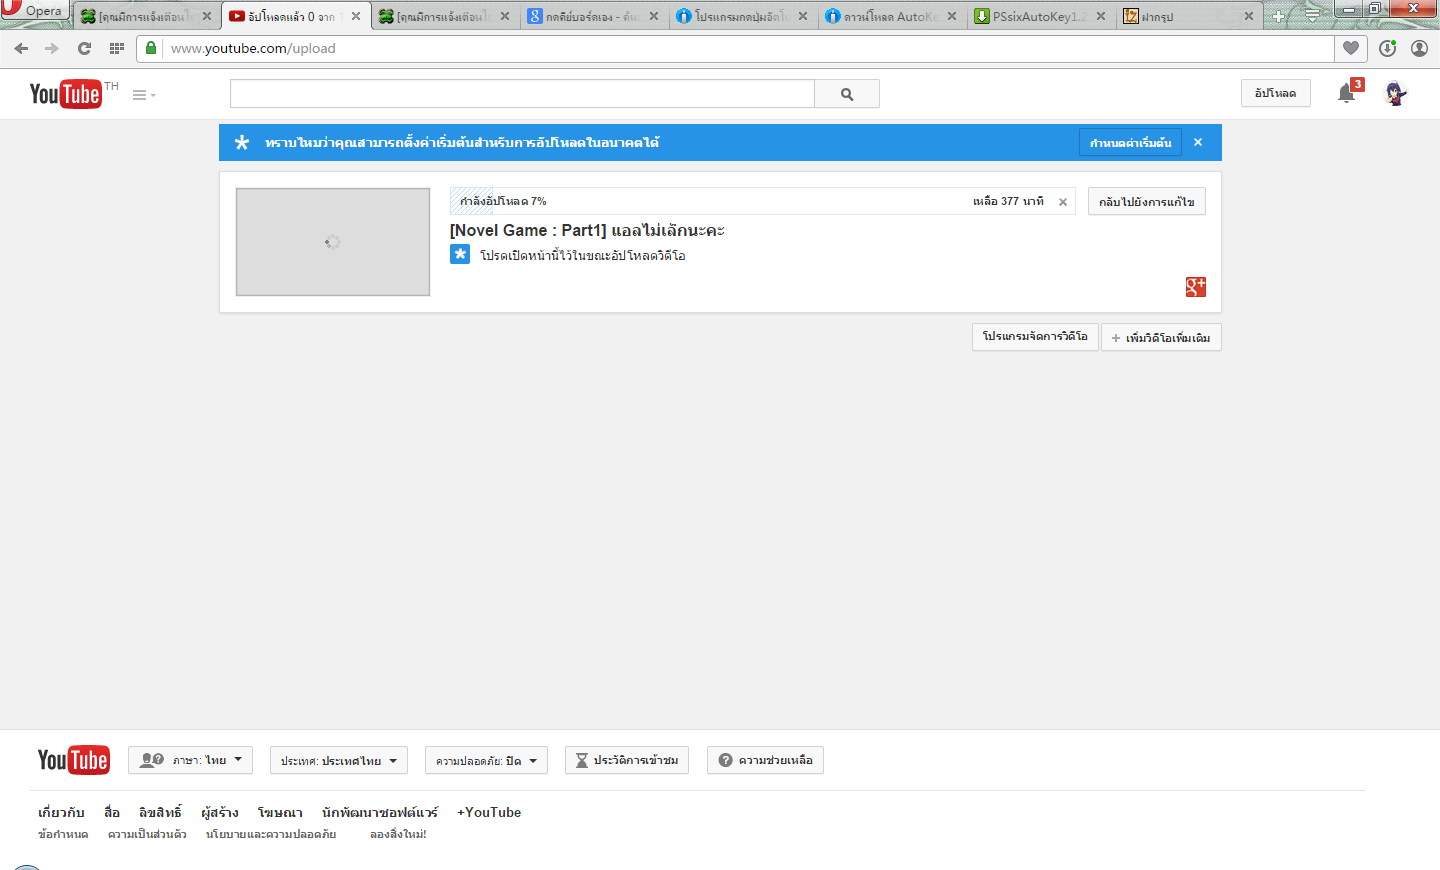Screen dimensions: 1440x870
Task: Click the กลับไปยังการแก้ไข button
Action: click(1146, 201)
